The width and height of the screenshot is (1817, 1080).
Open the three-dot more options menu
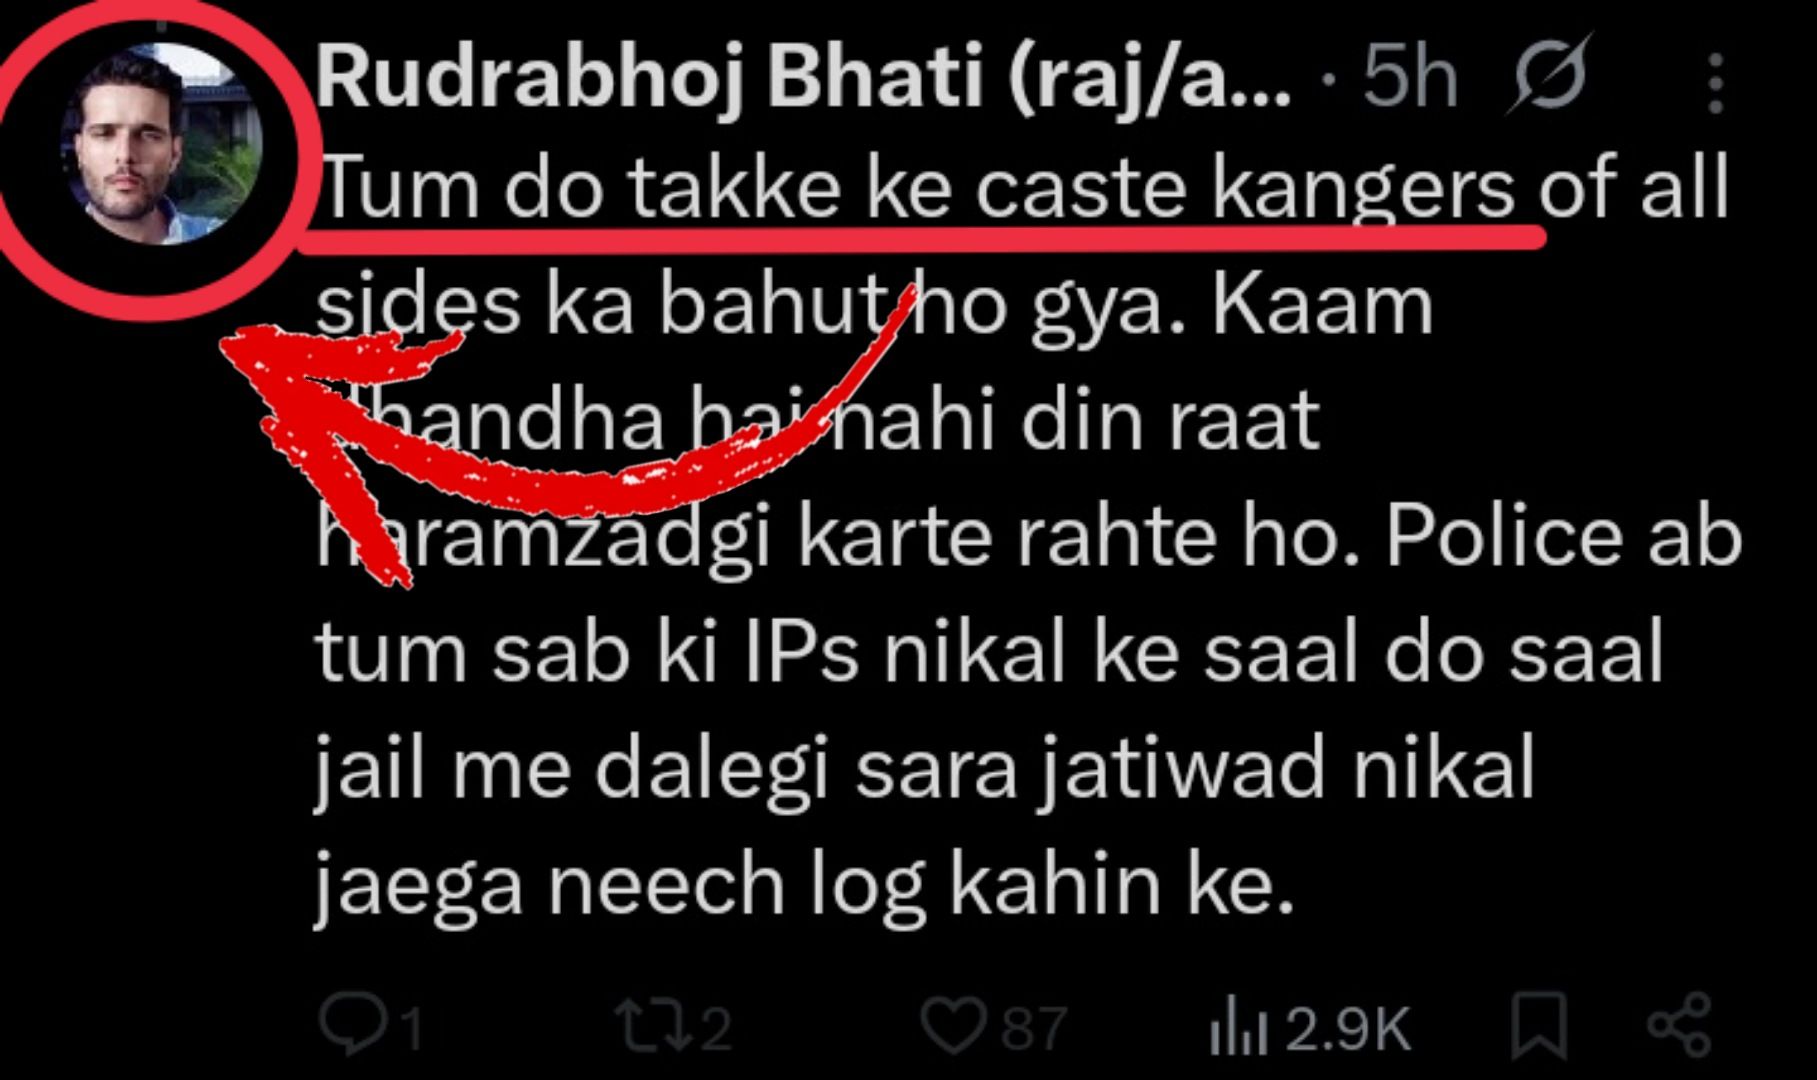pos(1715,82)
